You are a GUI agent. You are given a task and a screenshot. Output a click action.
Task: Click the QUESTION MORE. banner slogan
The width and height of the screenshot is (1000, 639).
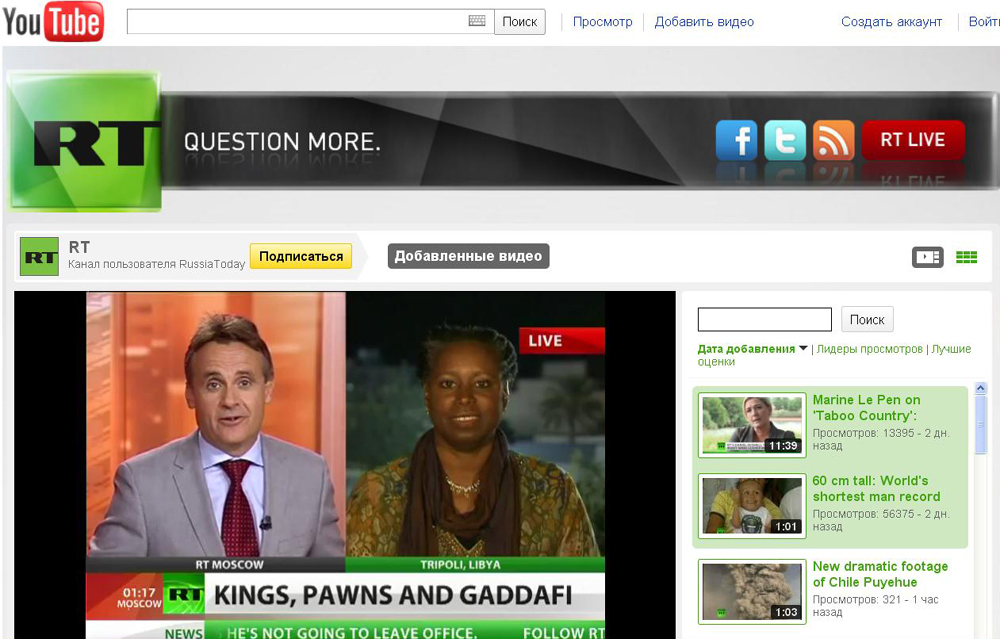coord(282,142)
